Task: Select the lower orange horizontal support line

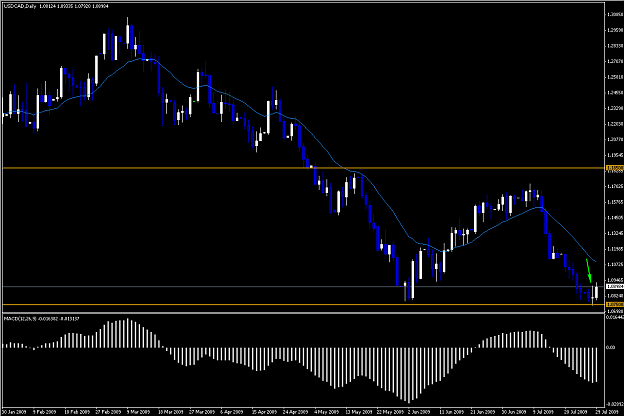Action: click(303, 305)
